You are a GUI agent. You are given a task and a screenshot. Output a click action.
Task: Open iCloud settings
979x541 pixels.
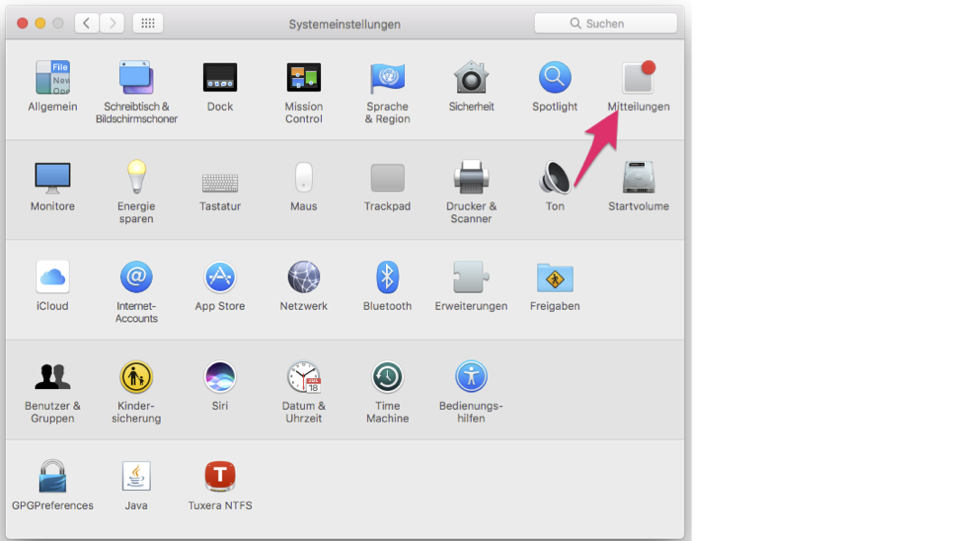[52, 277]
